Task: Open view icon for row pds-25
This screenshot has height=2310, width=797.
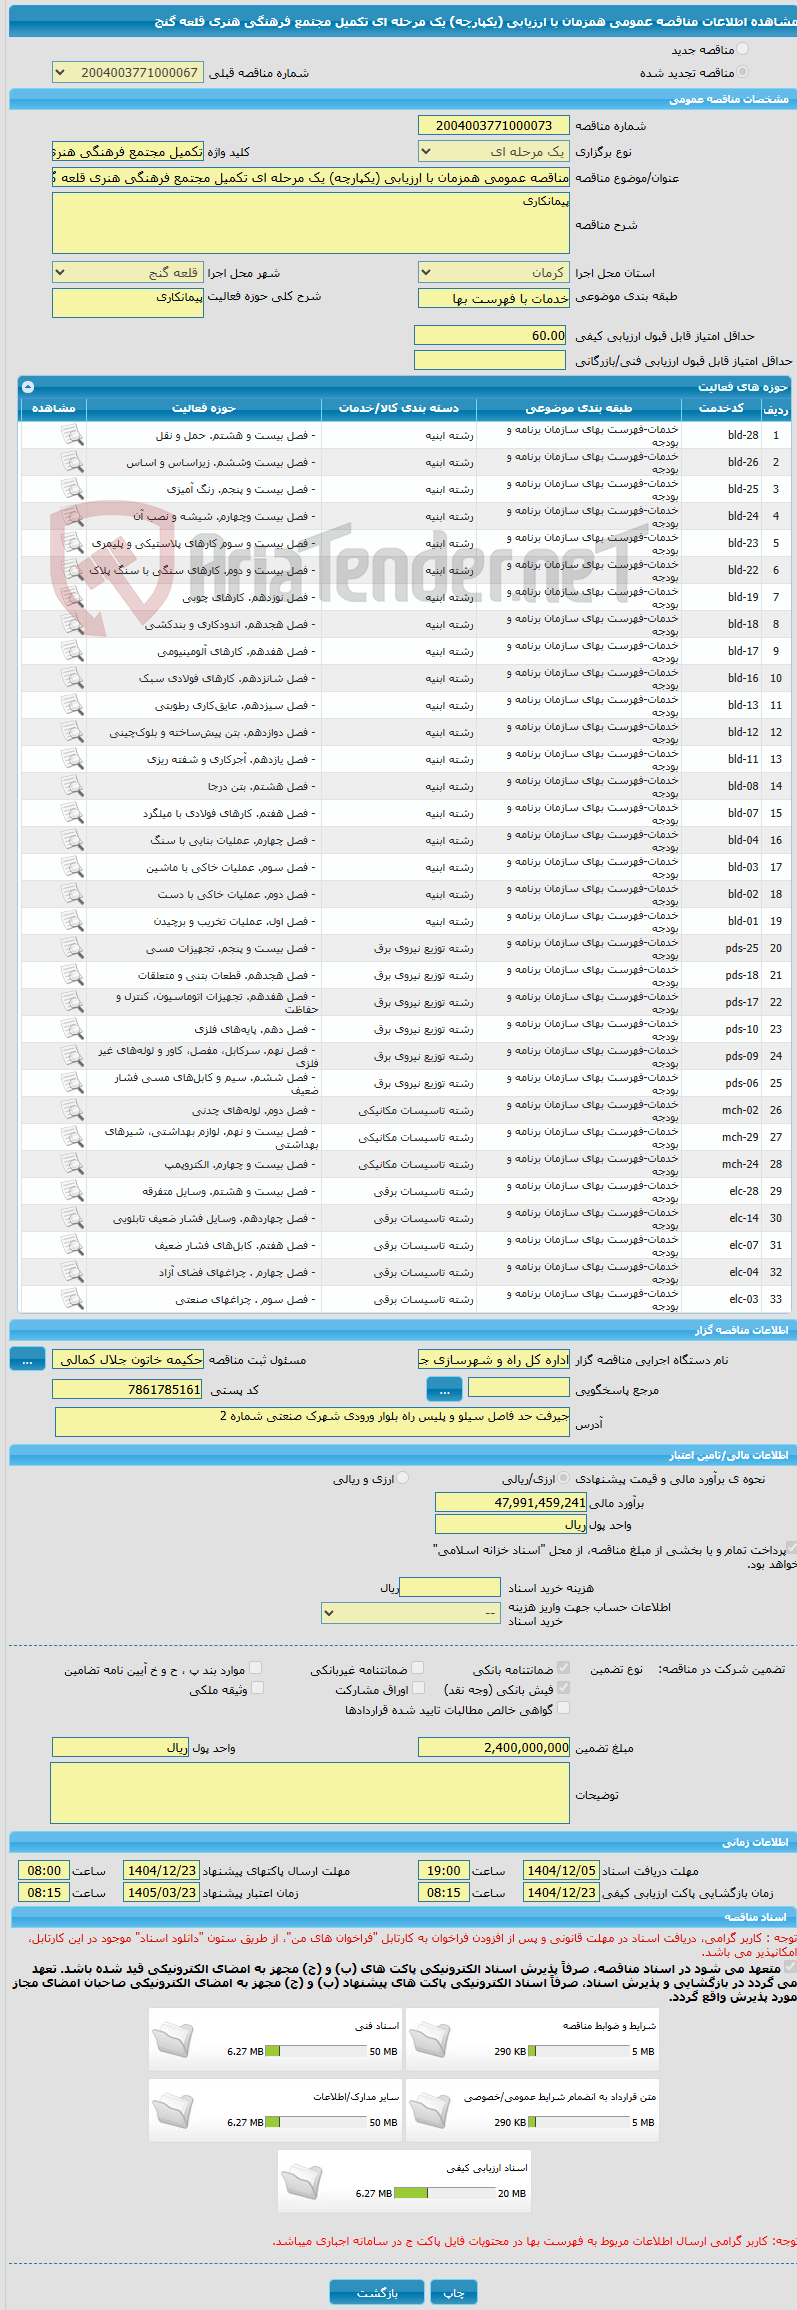Action: pyautogui.click(x=72, y=948)
